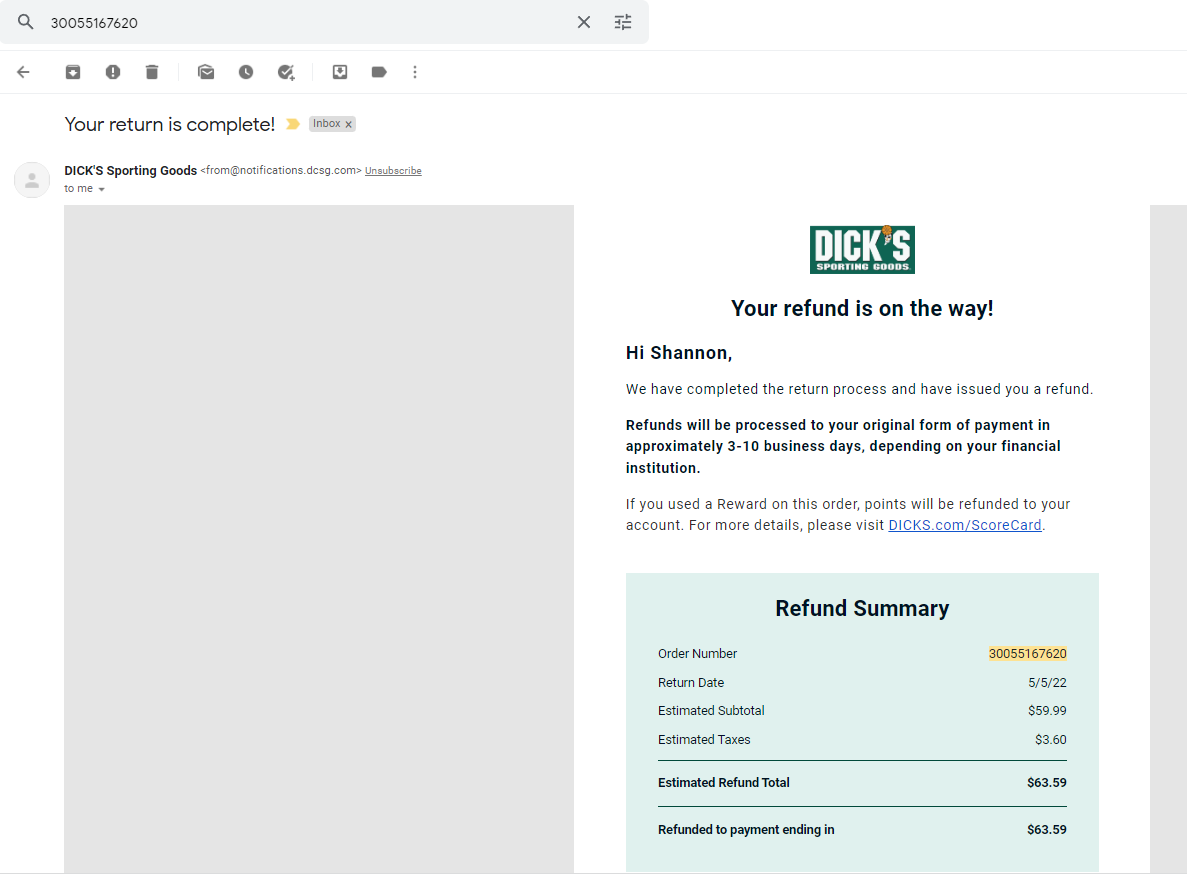
Task: Open the Labels icon
Action: click(379, 72)
